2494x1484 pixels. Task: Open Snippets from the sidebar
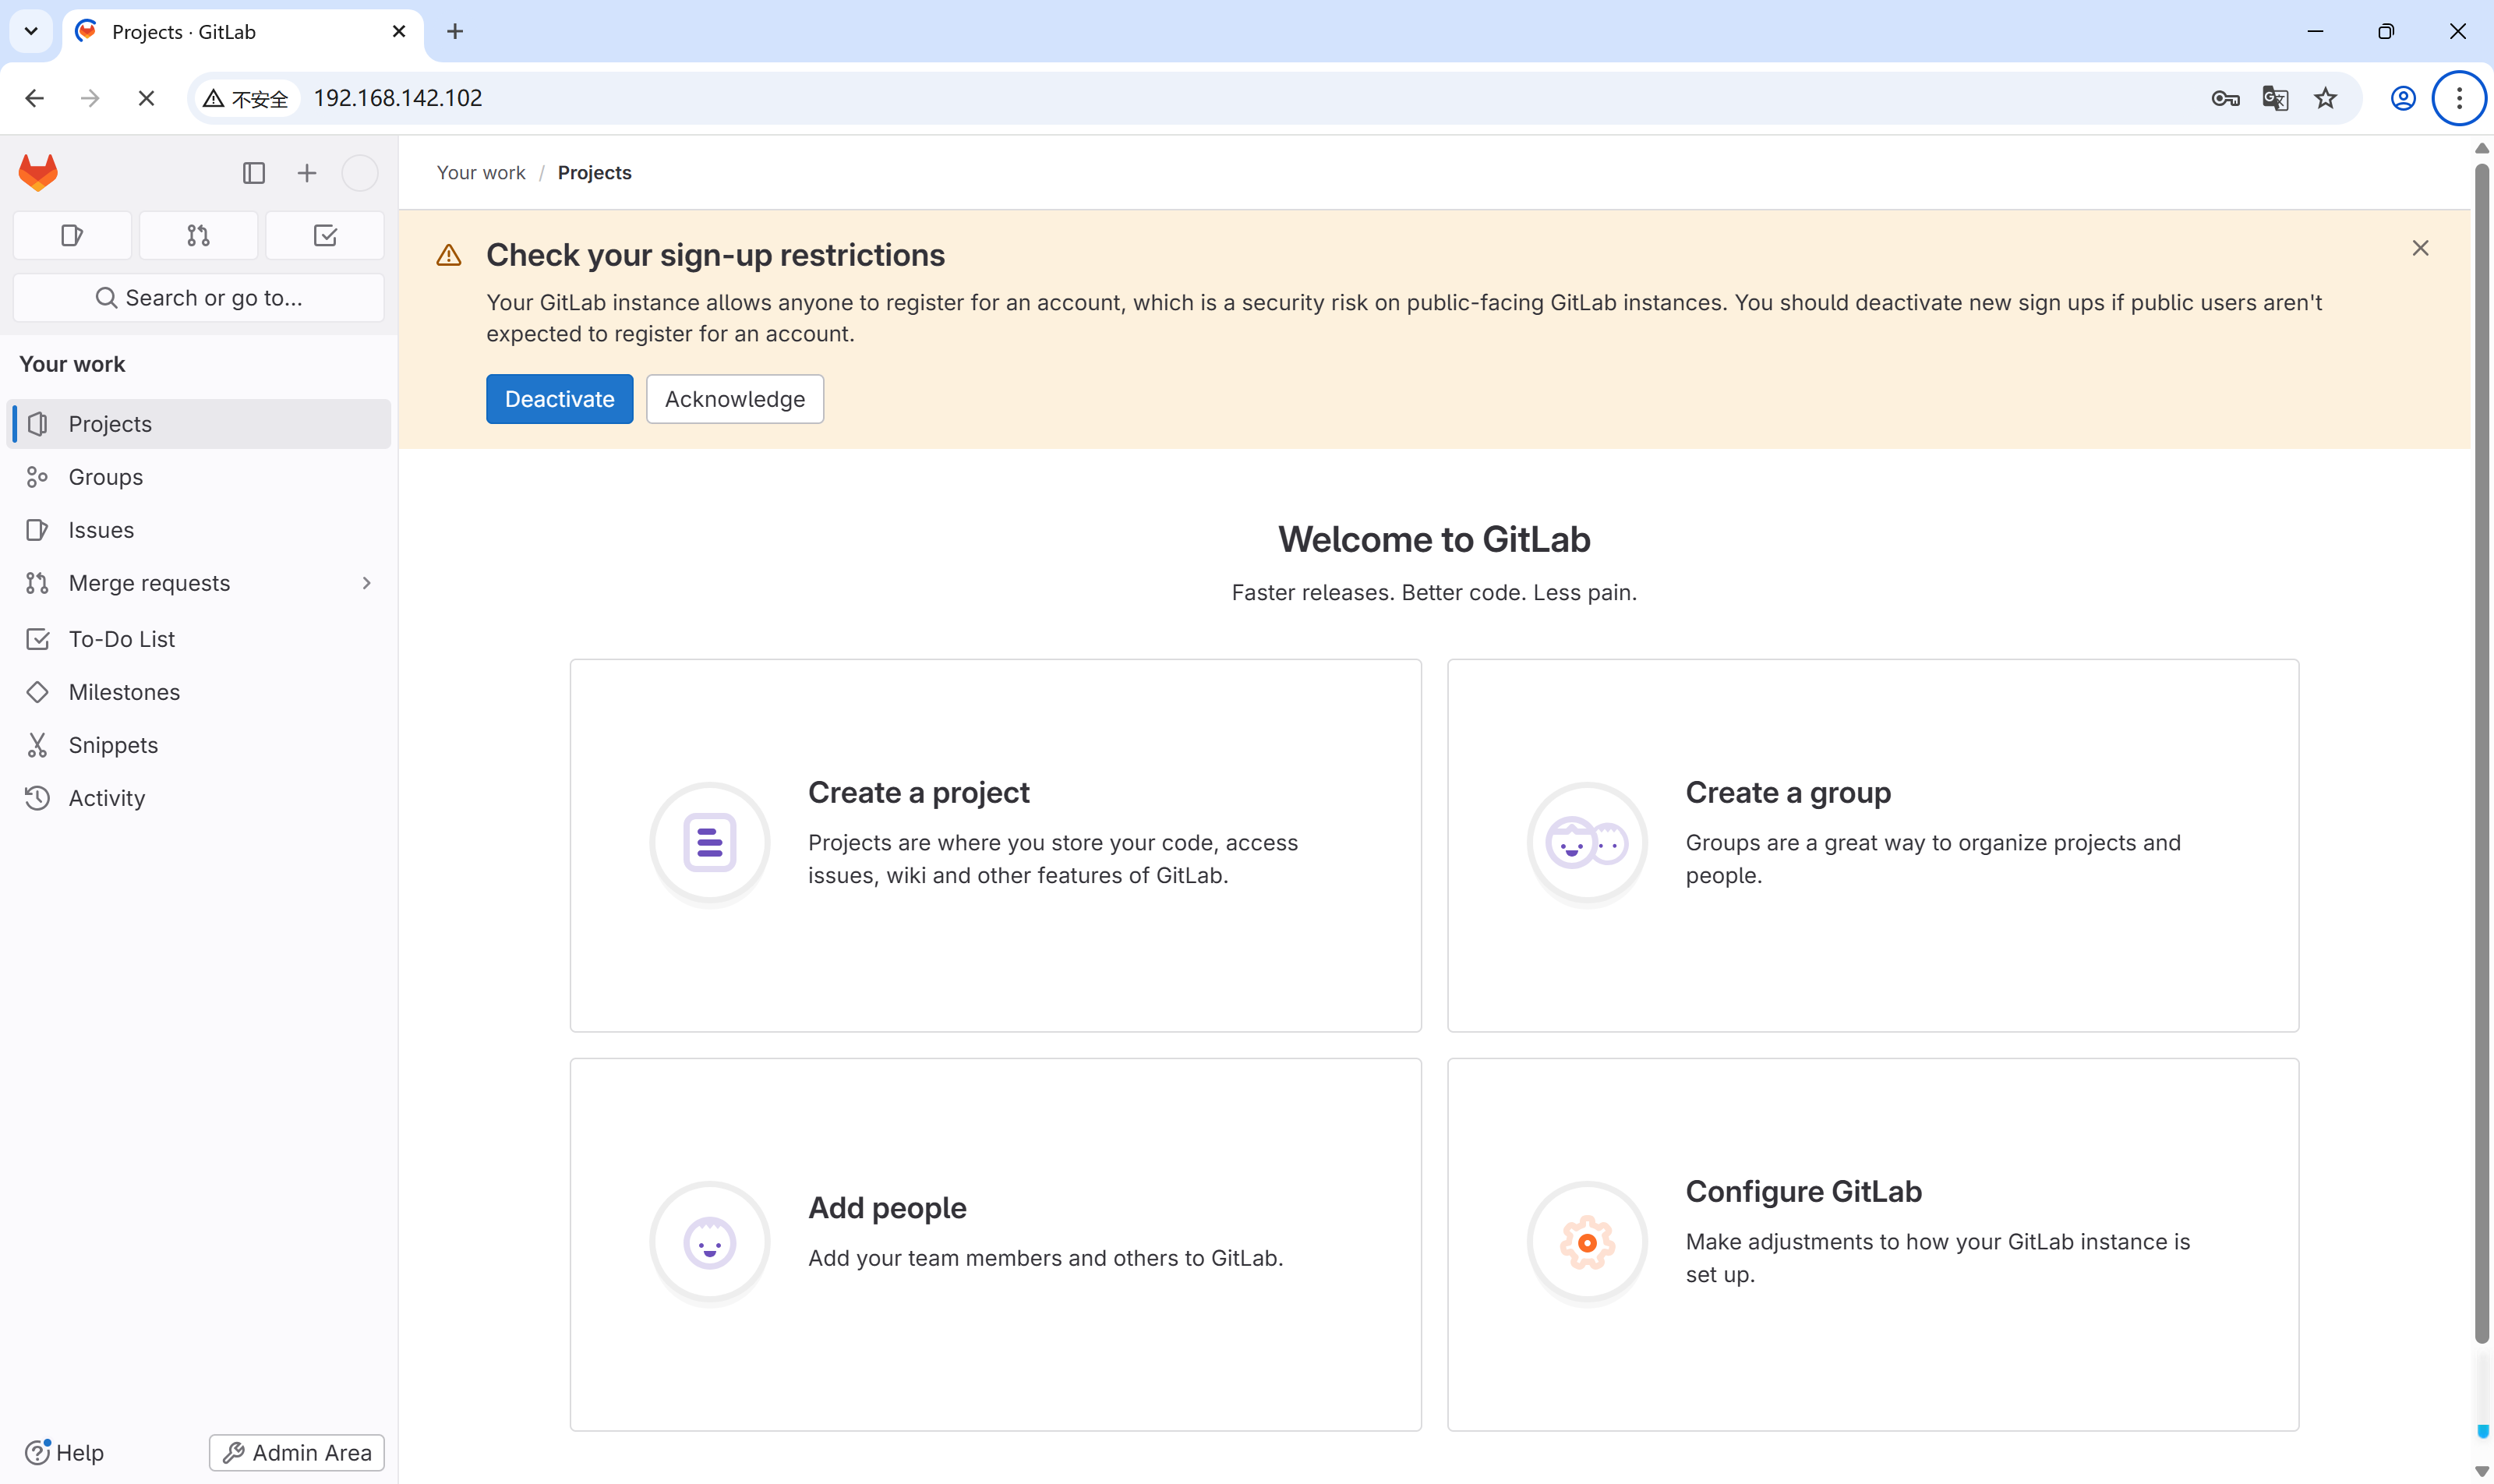coord(113,745)
